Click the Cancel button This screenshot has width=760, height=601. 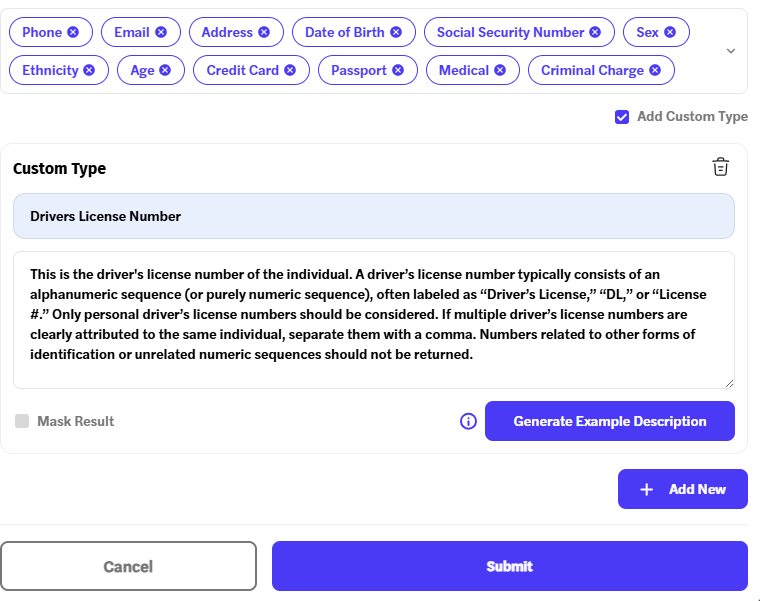pos(128,566)
